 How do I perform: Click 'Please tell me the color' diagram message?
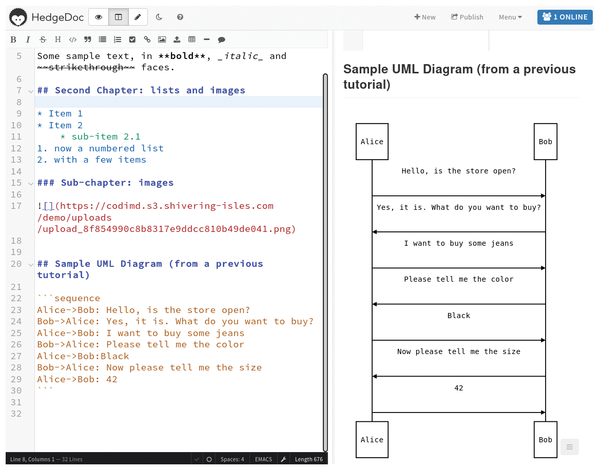coord(458,279)
